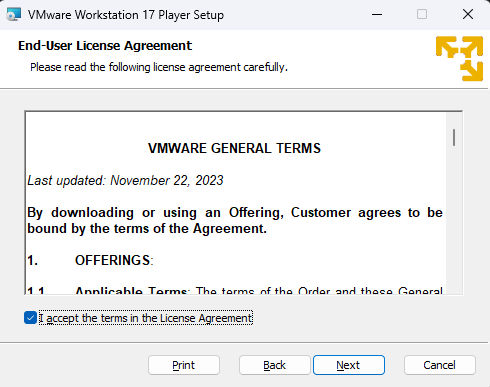Click 'Please read the following license agreement carefully.'
This screenshot has height=387, width=490.
159,67
